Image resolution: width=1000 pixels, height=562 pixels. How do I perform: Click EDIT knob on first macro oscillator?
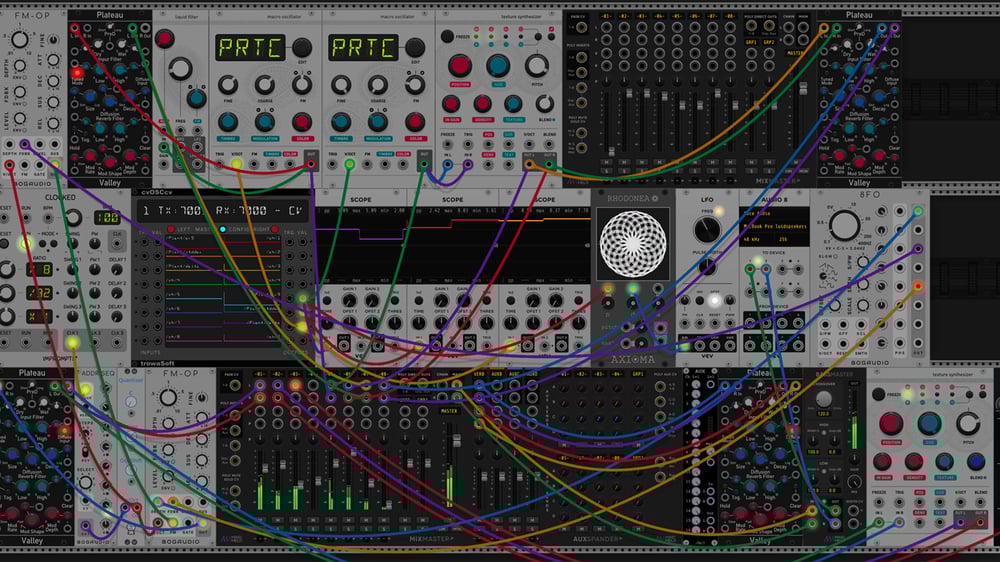coord(302,47)
